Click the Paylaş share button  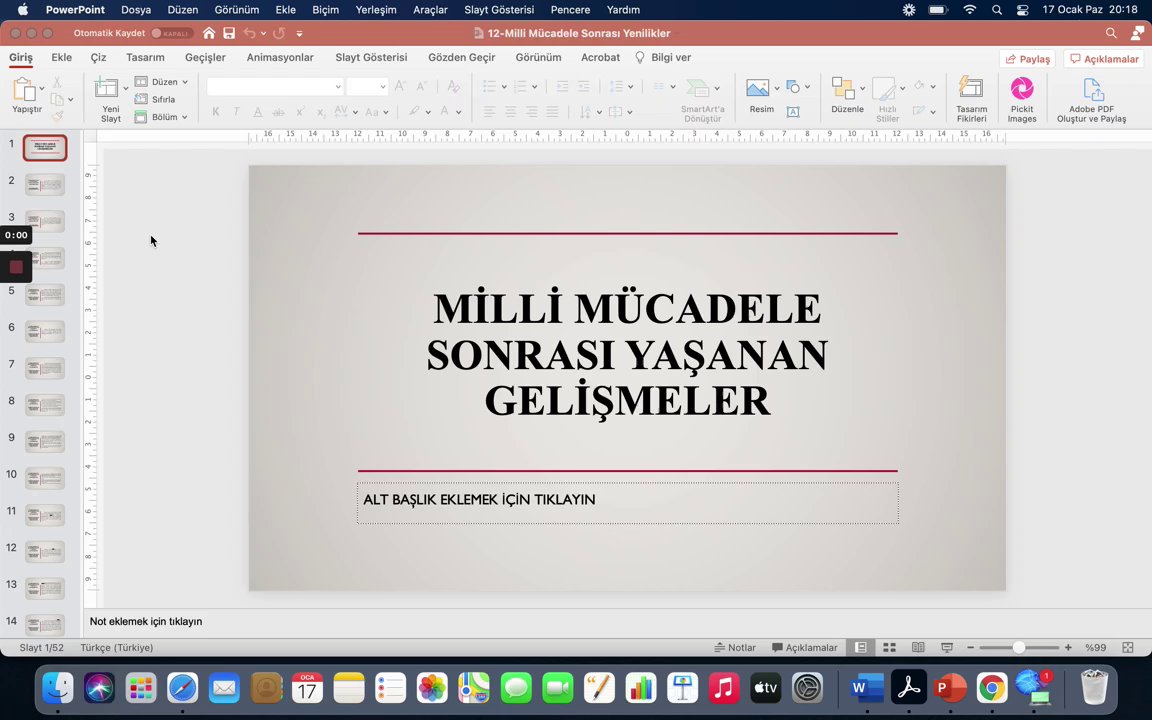click(1027, 59)
